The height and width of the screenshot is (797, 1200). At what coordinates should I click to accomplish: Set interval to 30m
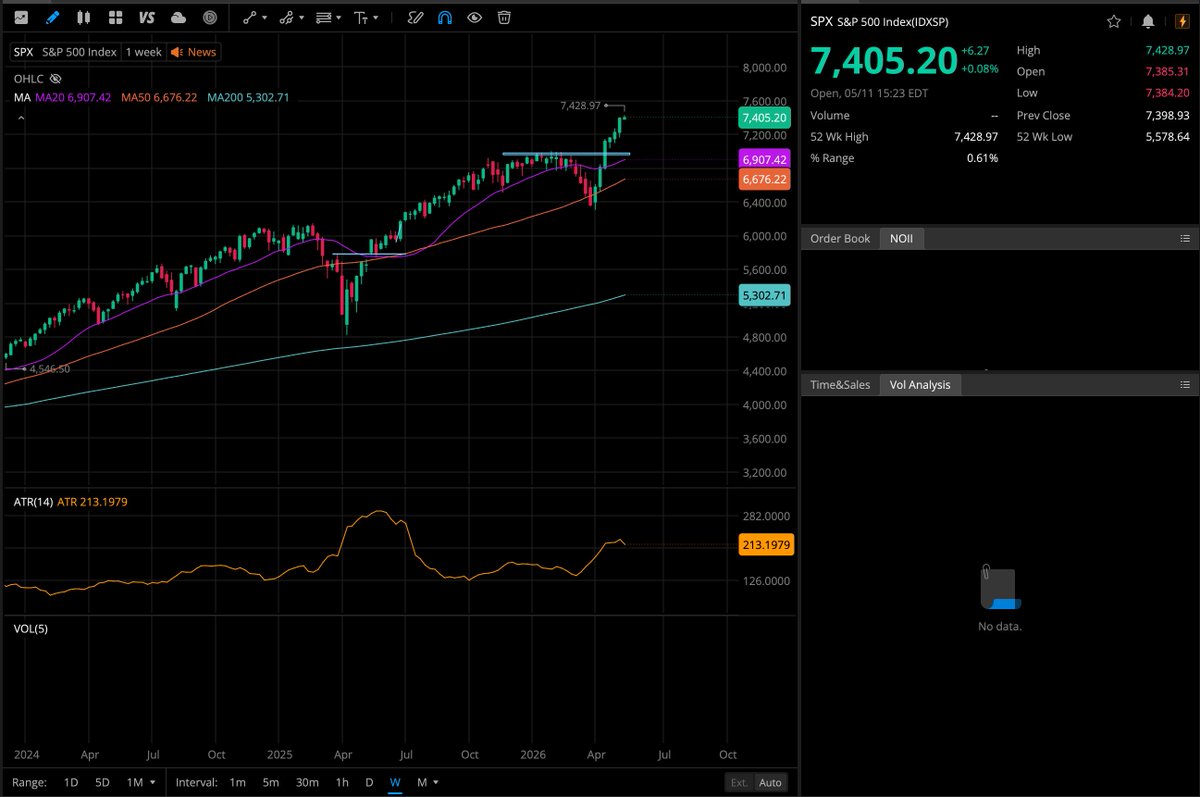[x=307, y=782]
